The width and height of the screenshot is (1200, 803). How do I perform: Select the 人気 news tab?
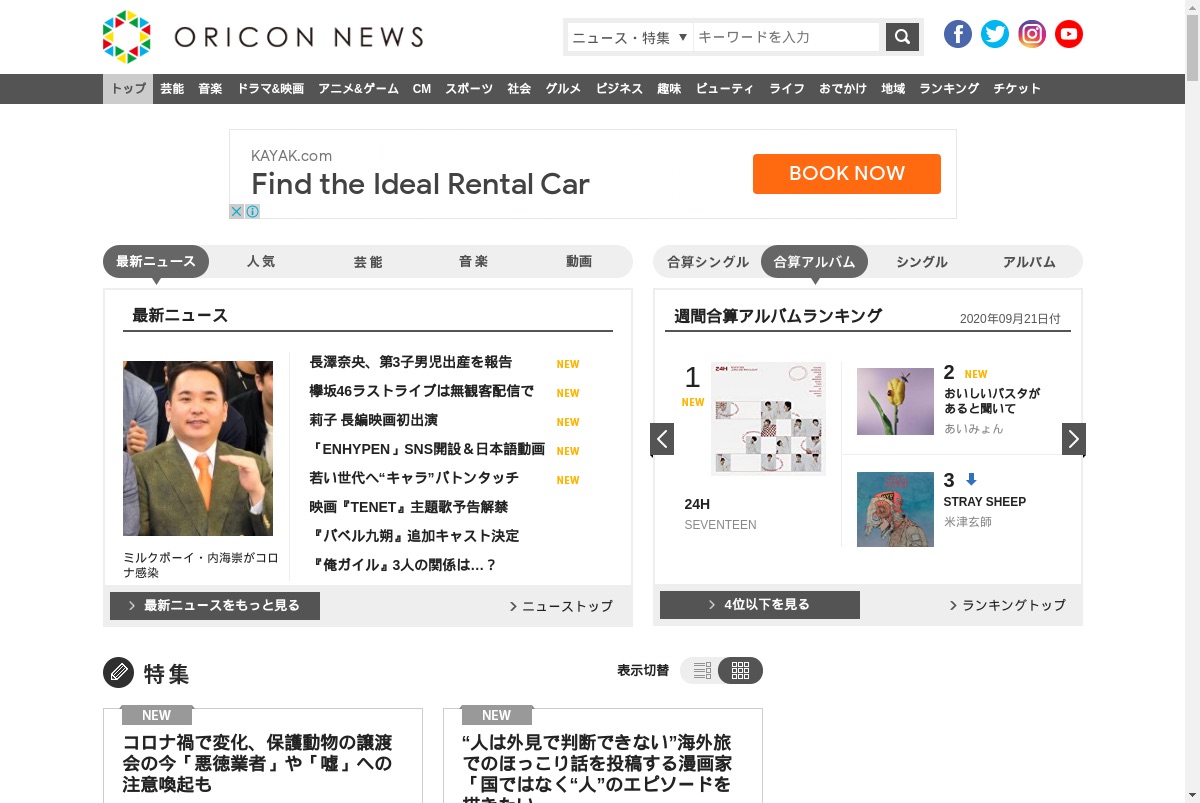coord(261,262)
